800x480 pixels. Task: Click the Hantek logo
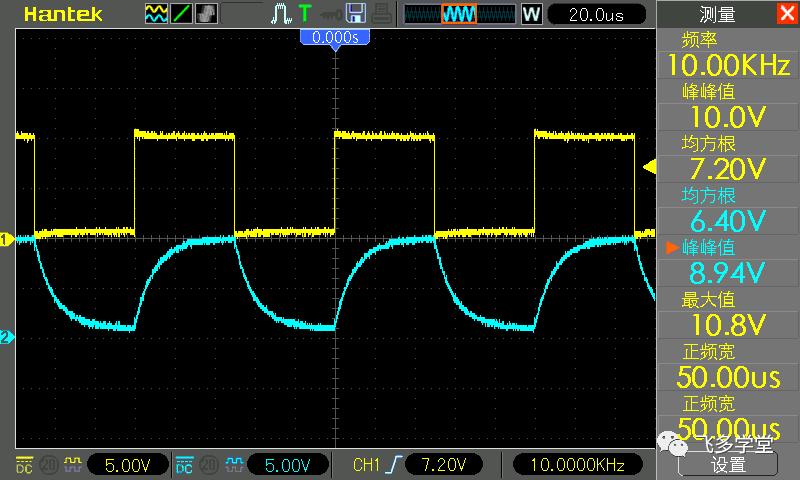pyautogui.click(x=63, y=14)
